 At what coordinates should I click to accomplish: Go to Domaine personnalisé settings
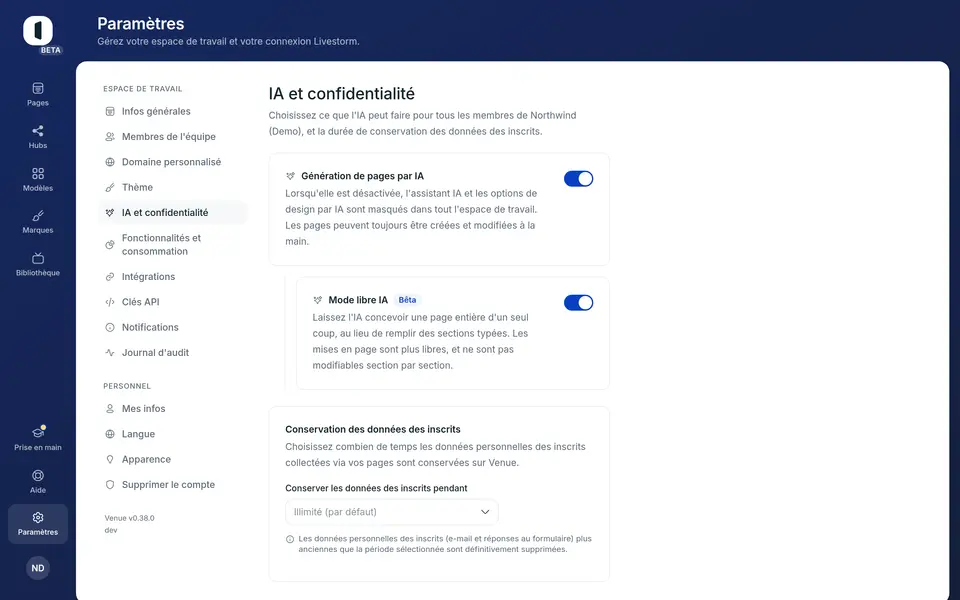(173, 162)
